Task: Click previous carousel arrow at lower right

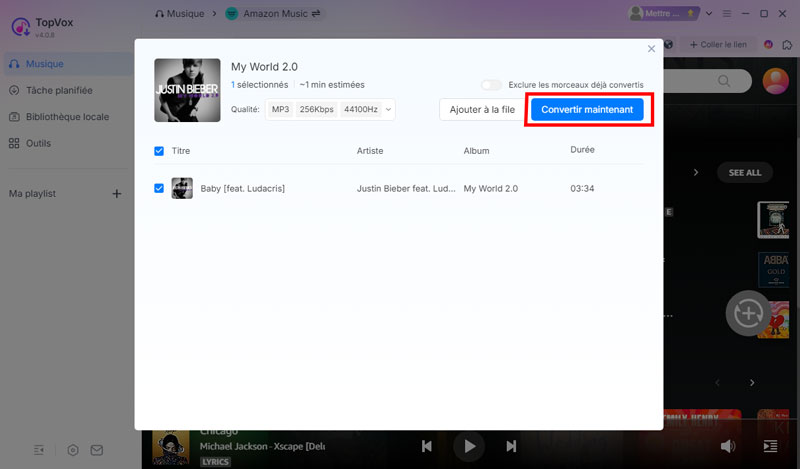Action: coord(717,383)
